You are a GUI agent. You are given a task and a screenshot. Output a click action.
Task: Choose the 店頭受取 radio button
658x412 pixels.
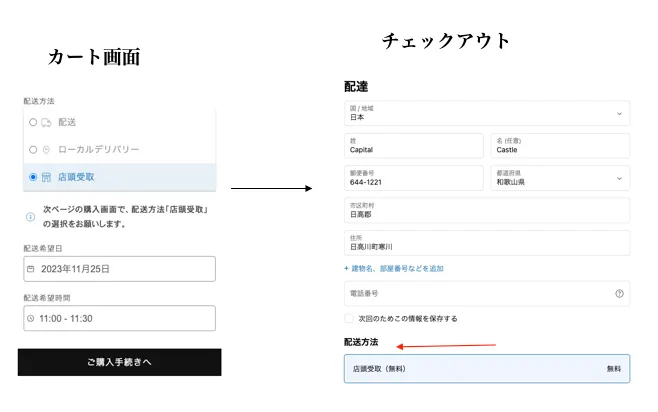pyautogui.click(x=32, y=177)
